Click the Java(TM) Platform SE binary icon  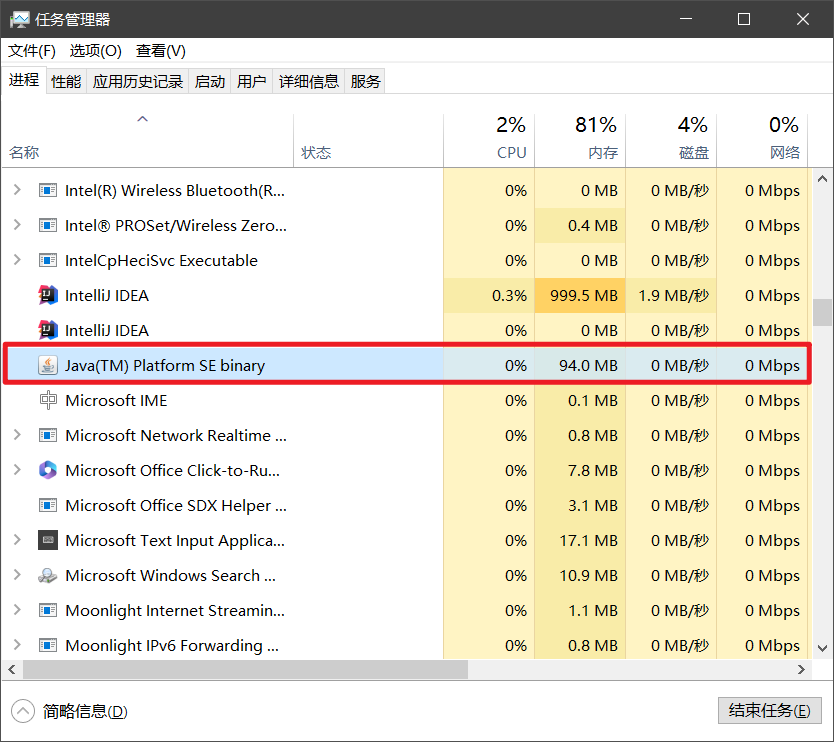[x=48, y=365]
